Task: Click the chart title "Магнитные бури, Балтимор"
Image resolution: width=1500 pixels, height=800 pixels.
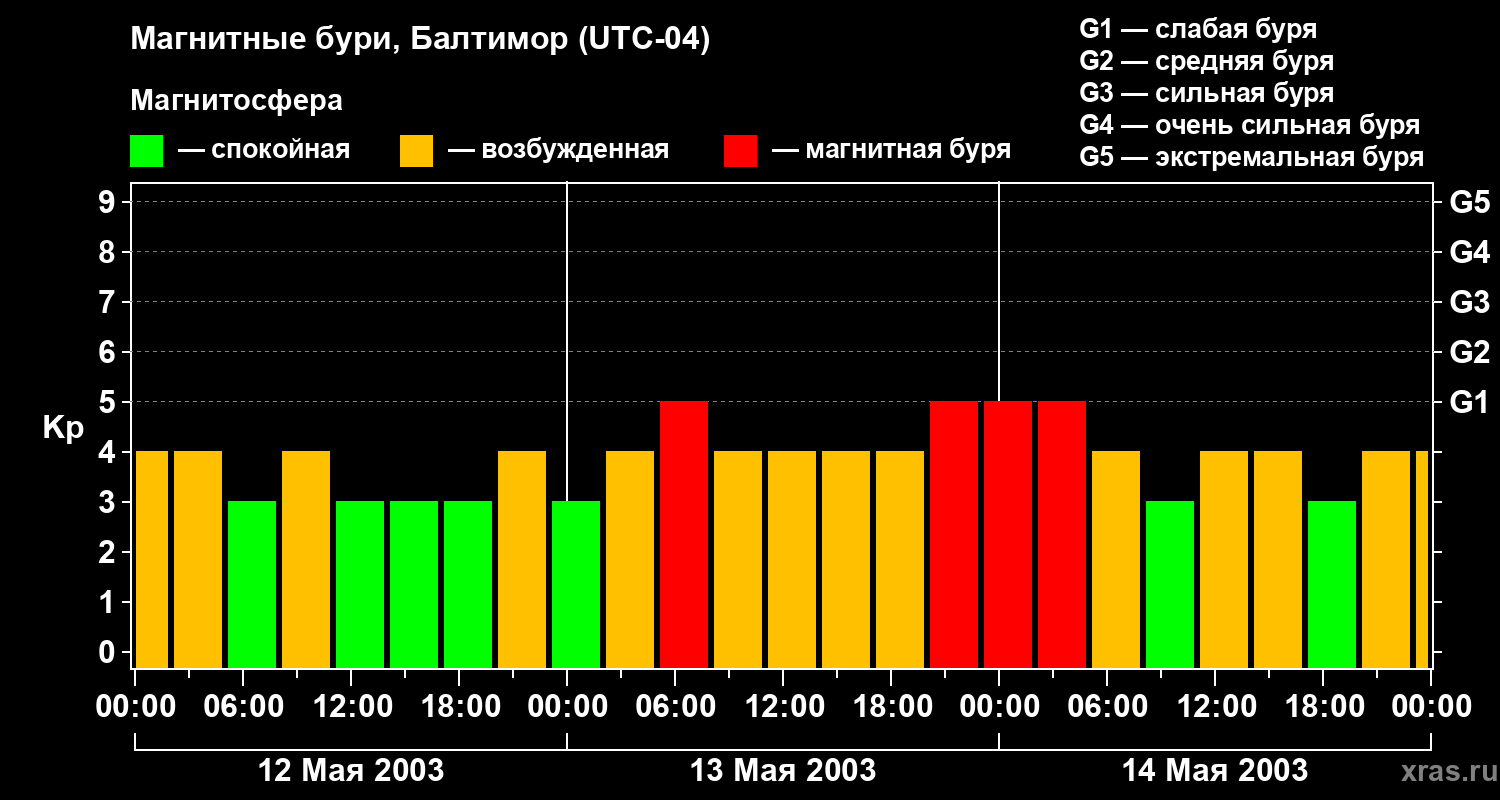Action: [420, 40]
